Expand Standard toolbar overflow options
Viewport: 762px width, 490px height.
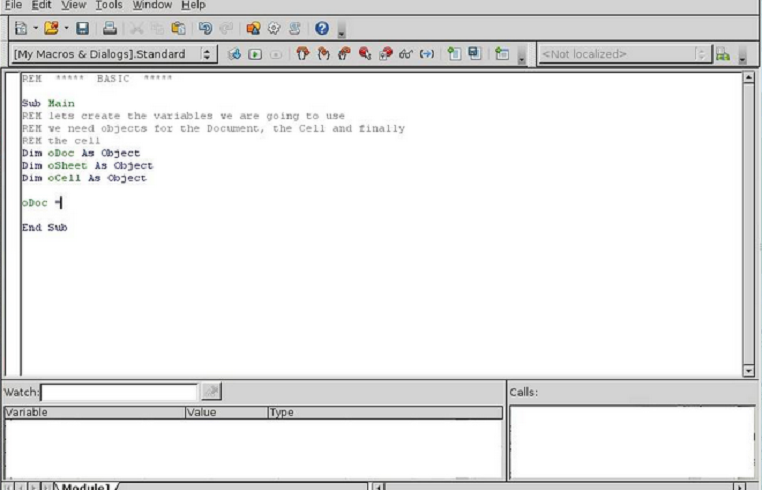342,30
